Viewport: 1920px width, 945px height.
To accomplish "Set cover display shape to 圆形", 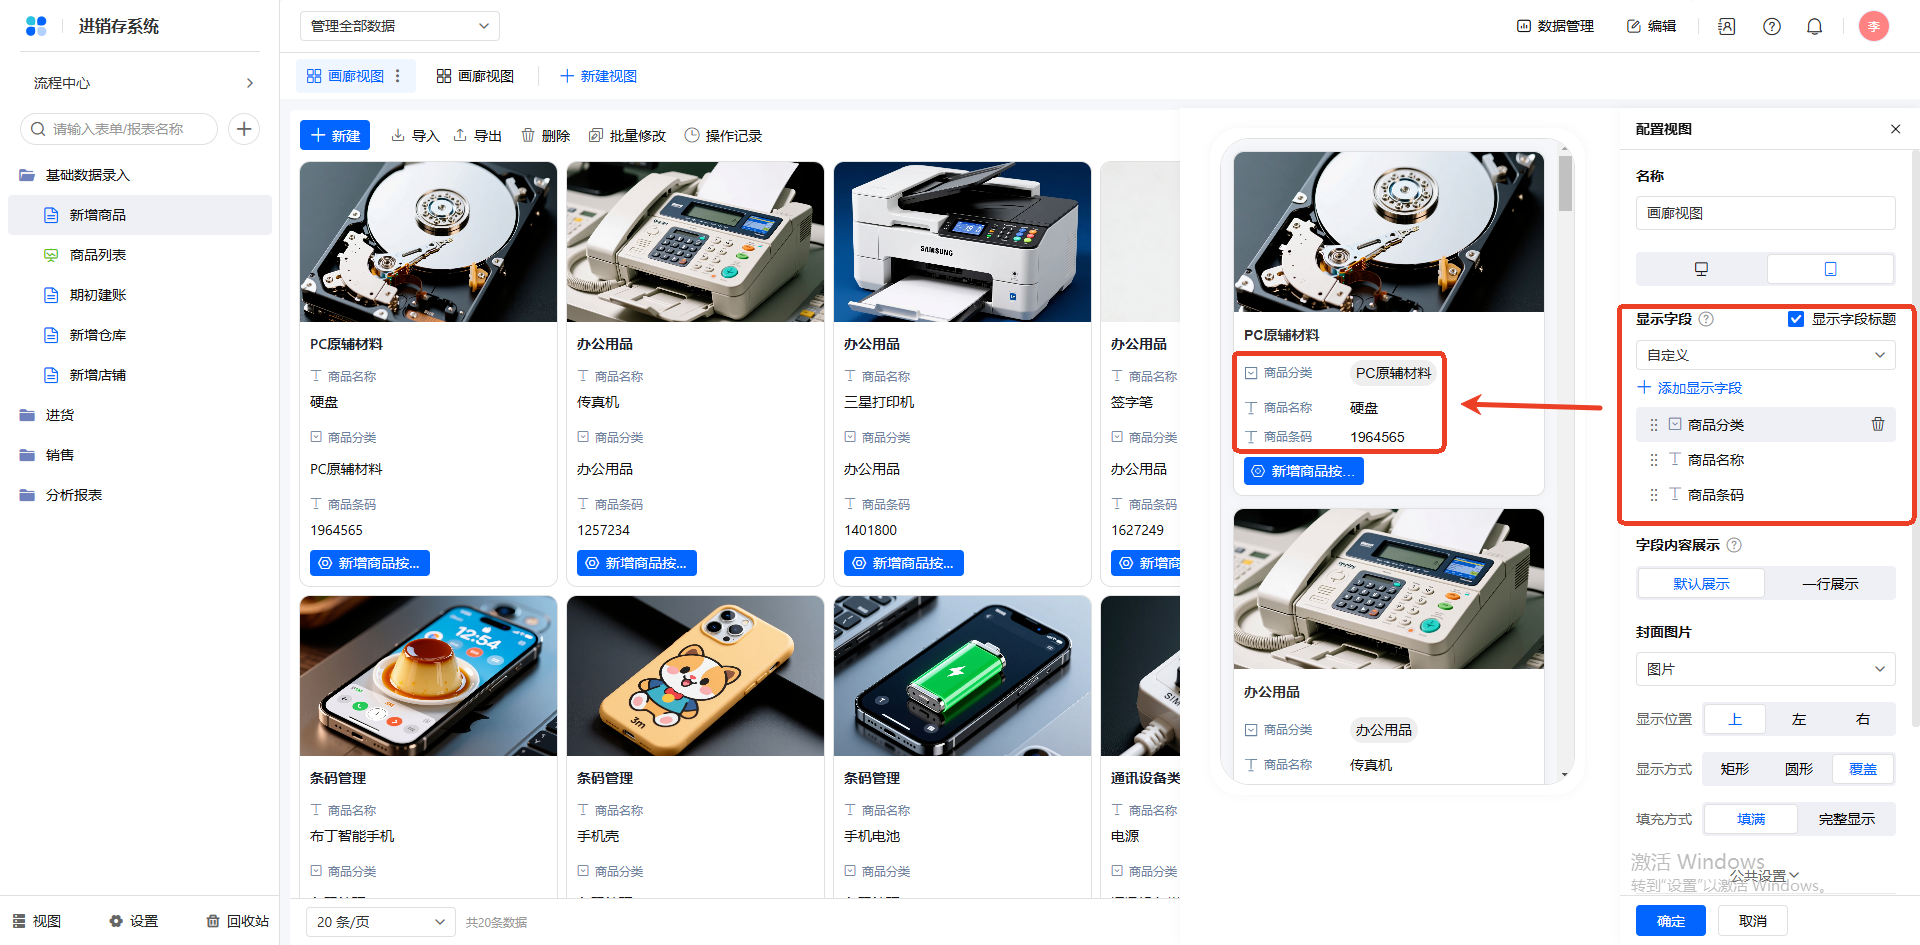I will click(1798, 769).
